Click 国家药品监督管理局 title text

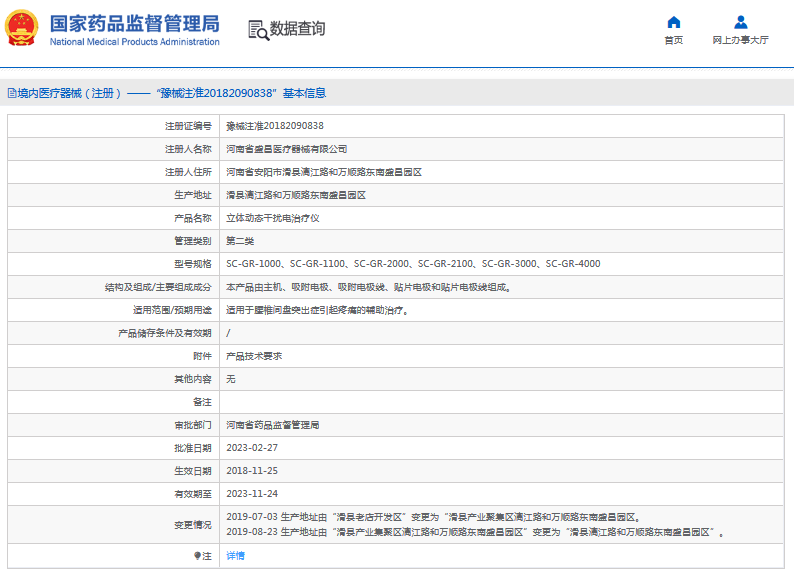tap(135, 24)
